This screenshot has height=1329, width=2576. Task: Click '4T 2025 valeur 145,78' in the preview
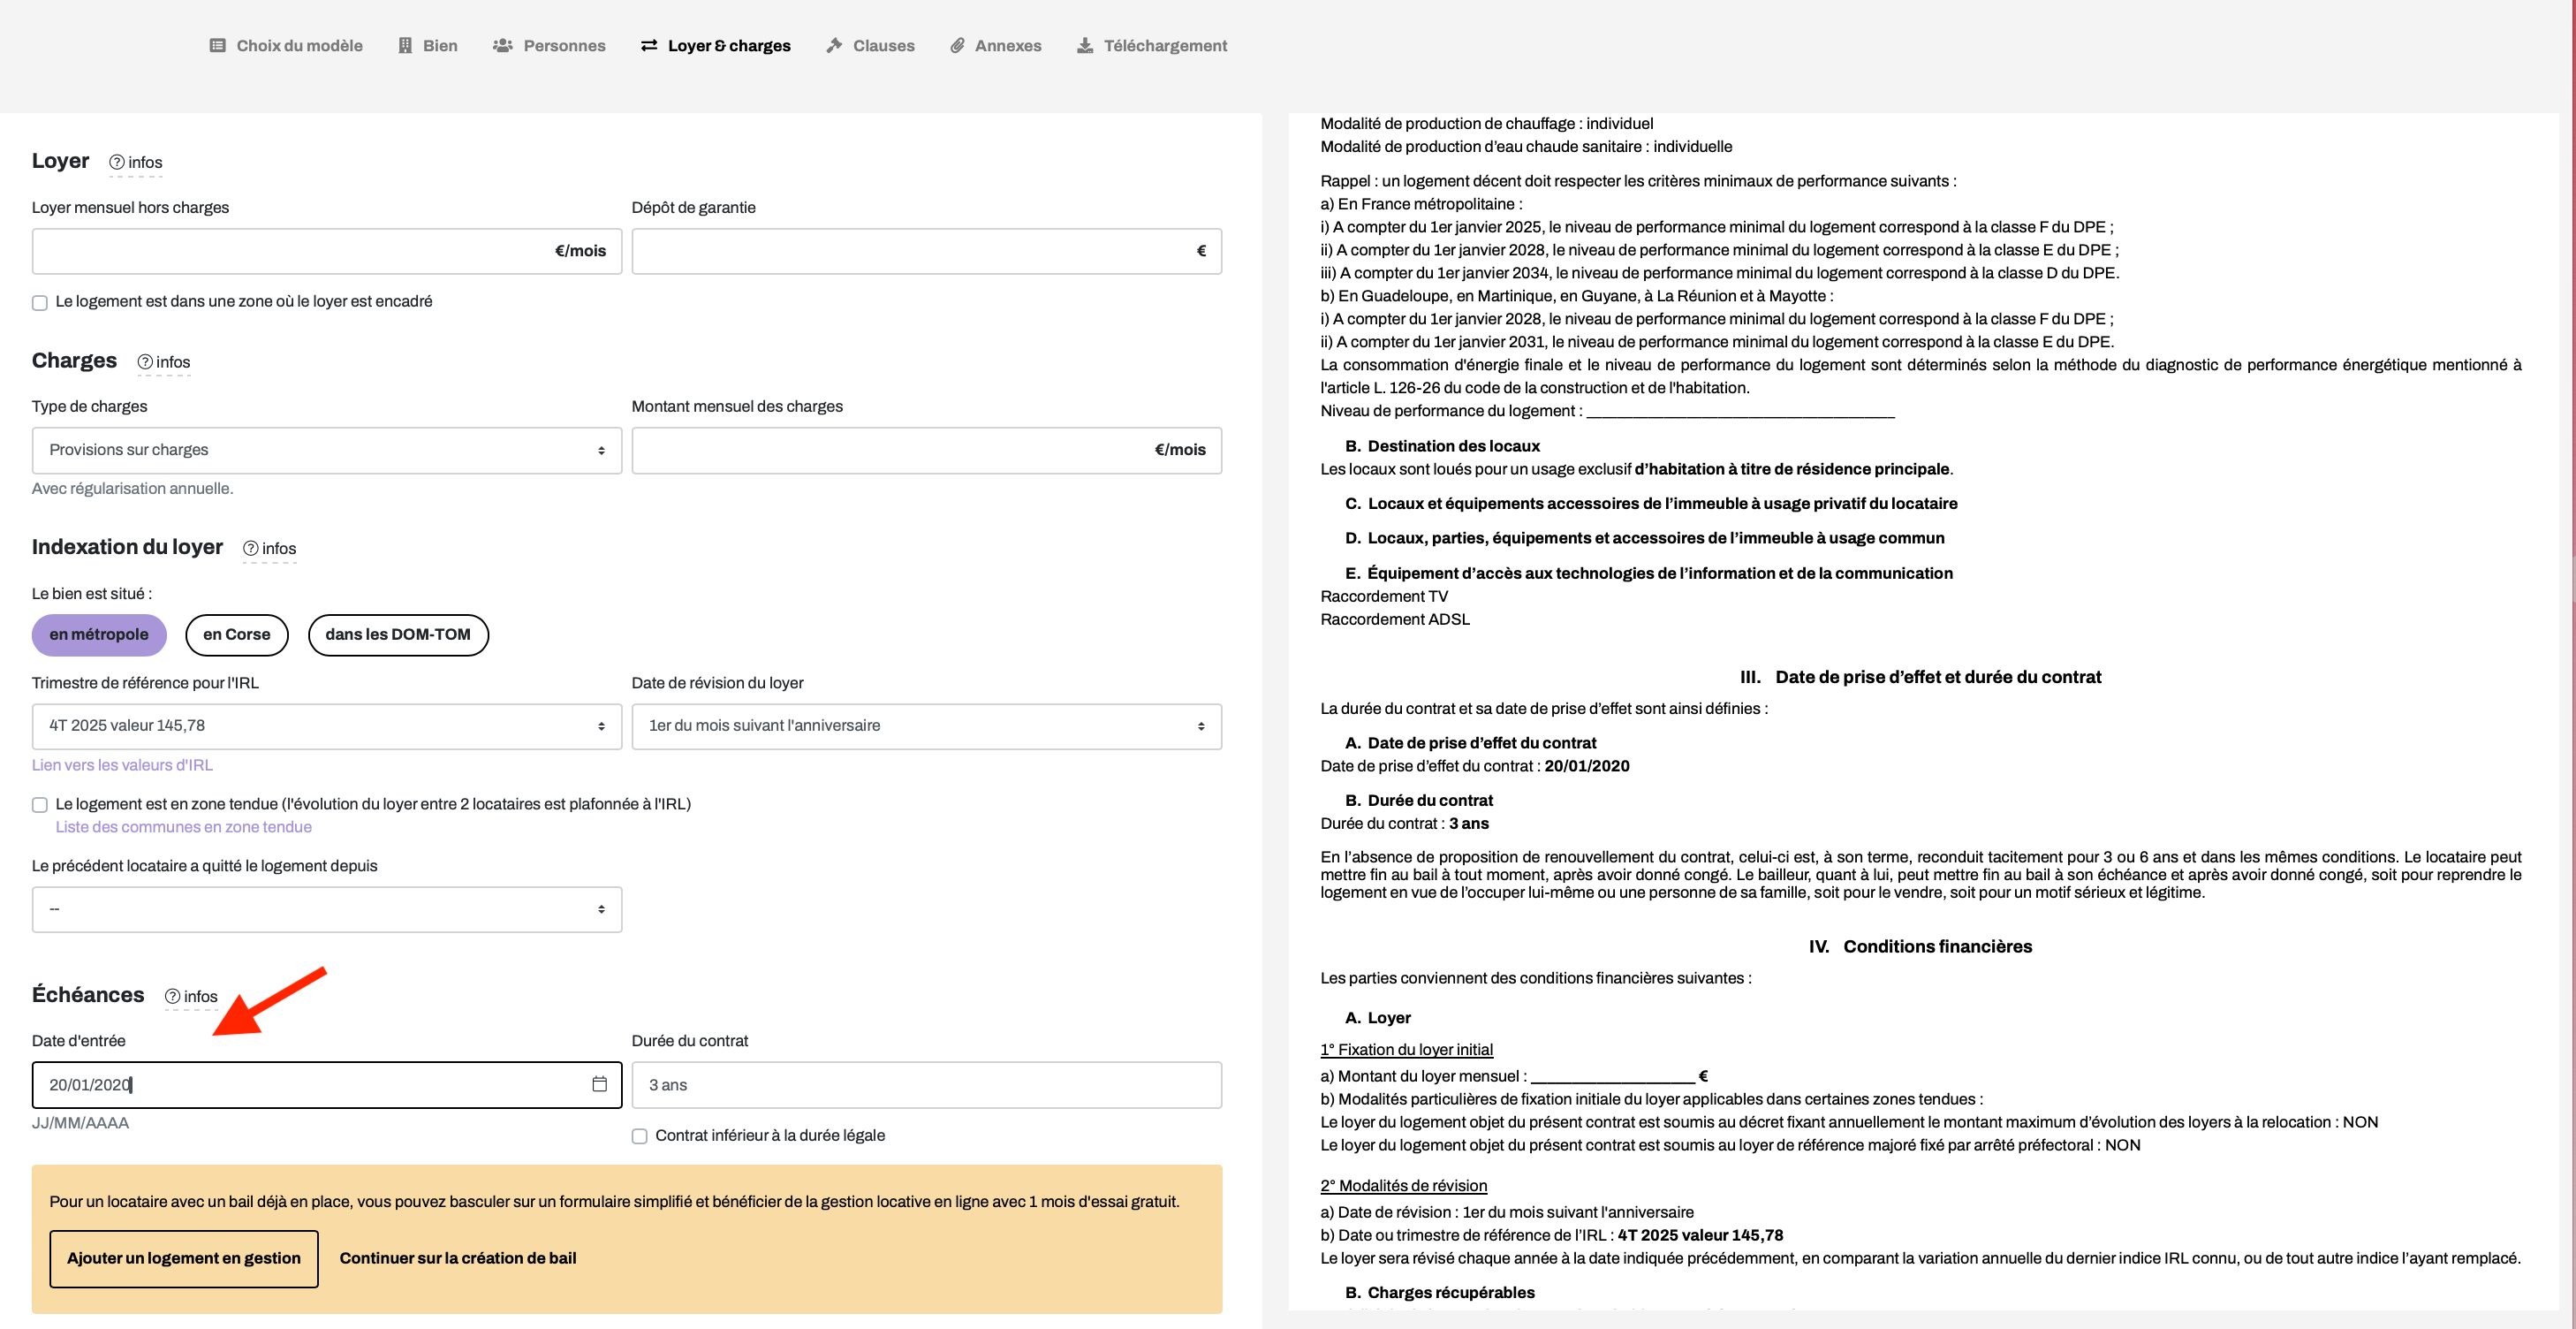[x=1701, y=1235]
